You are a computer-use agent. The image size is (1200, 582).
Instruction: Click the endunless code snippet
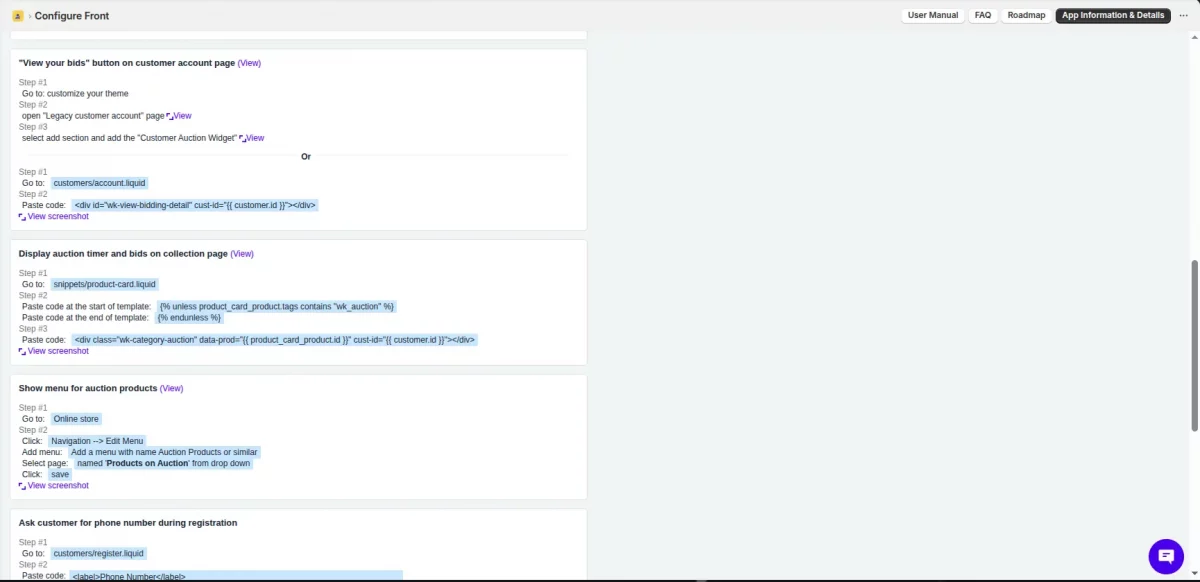tap(189, 317)
